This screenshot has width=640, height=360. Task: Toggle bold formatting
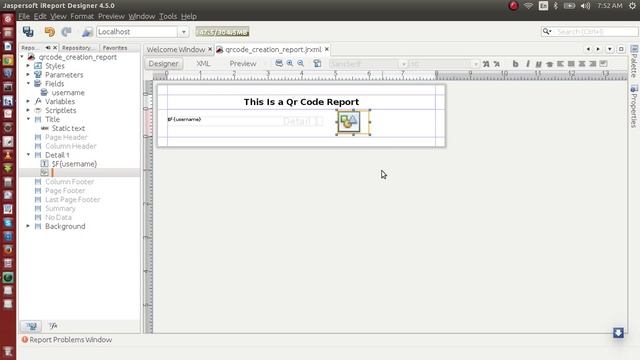(x=516, y=64)
